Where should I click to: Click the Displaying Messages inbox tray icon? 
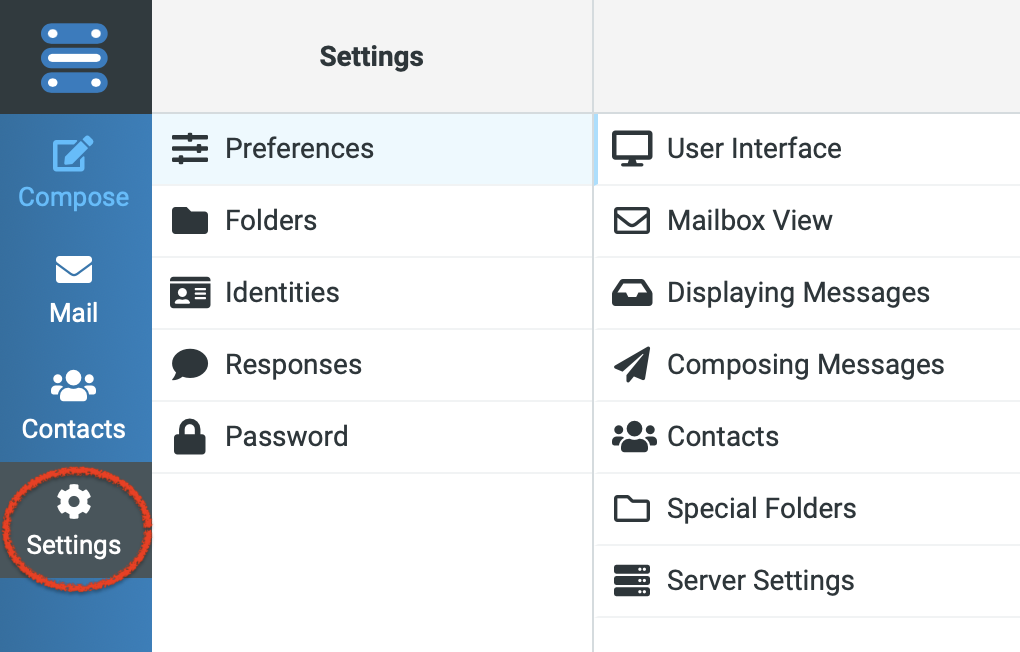point(632,293)
